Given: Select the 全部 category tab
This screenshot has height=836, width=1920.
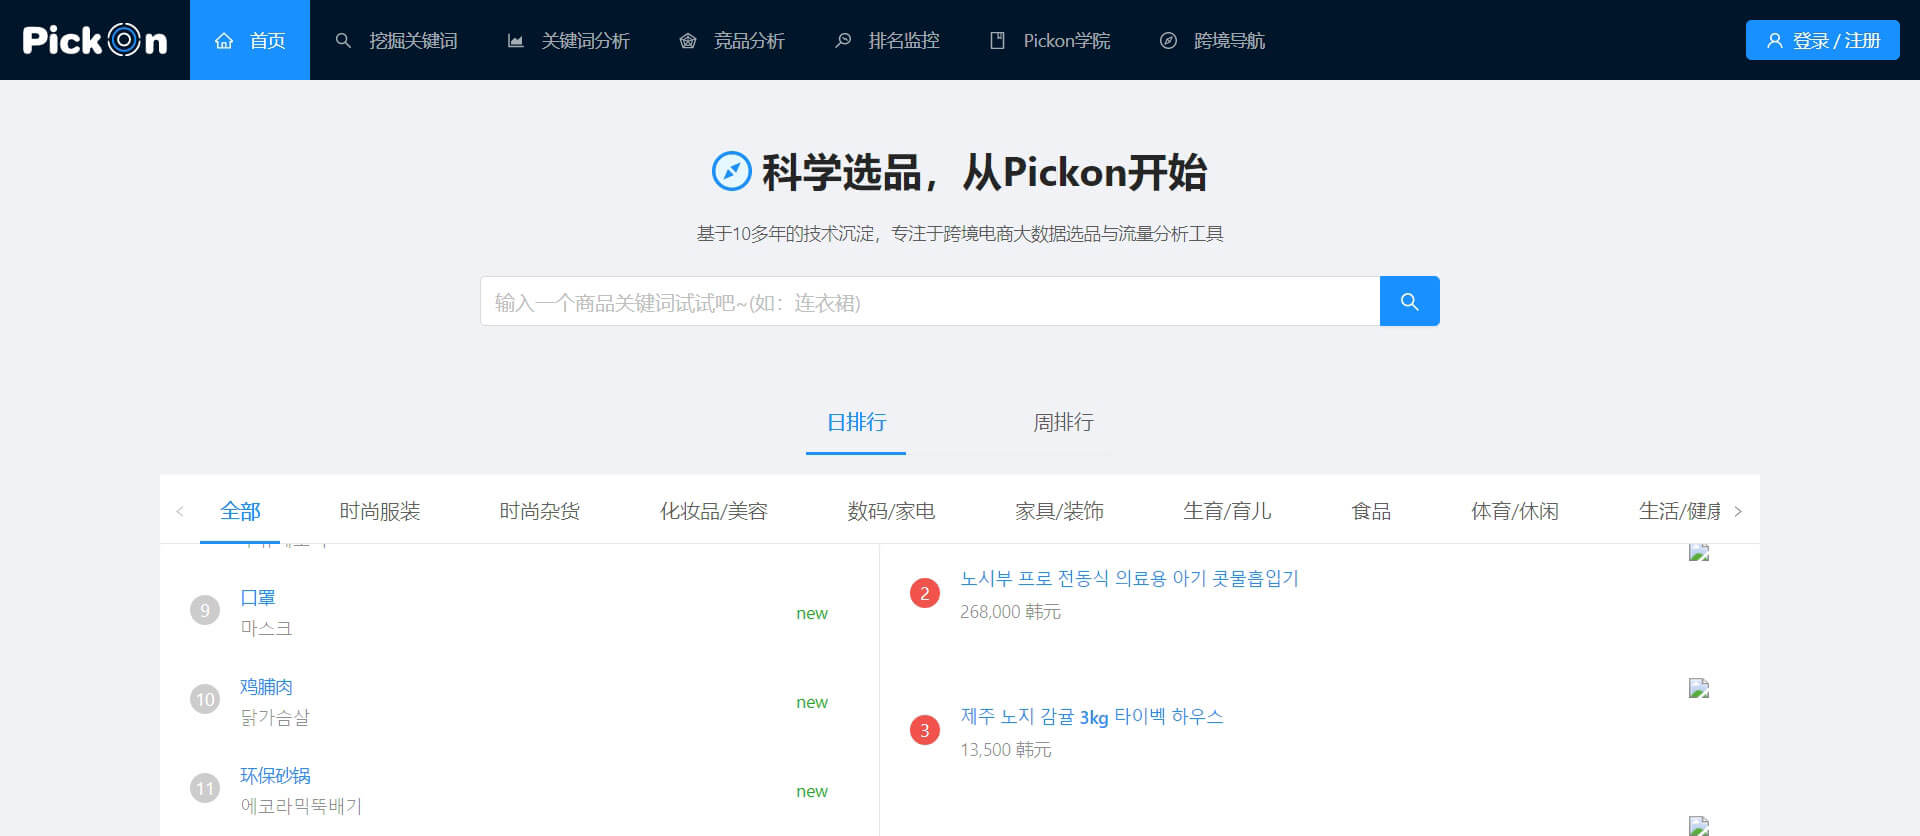Looking at the screenshot, I should (x=240, y=511).
